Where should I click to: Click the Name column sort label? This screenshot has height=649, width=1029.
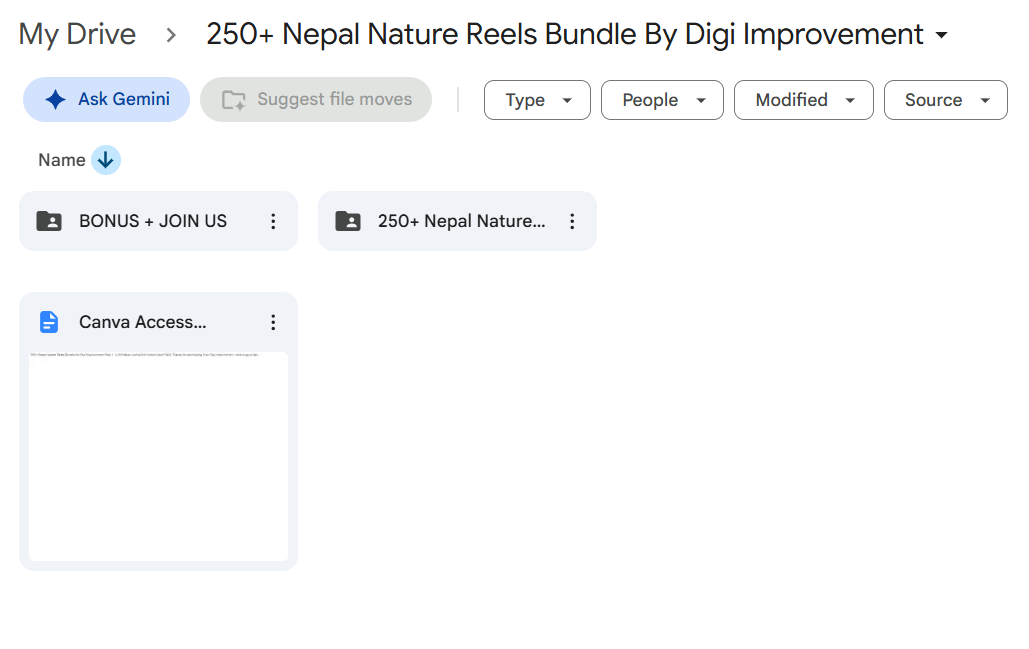point(62,160)
